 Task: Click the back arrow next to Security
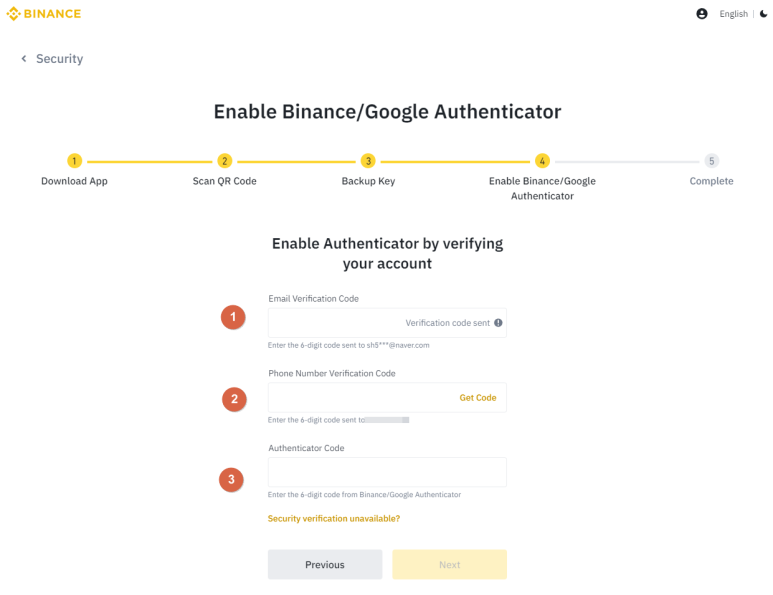(24, 59)
